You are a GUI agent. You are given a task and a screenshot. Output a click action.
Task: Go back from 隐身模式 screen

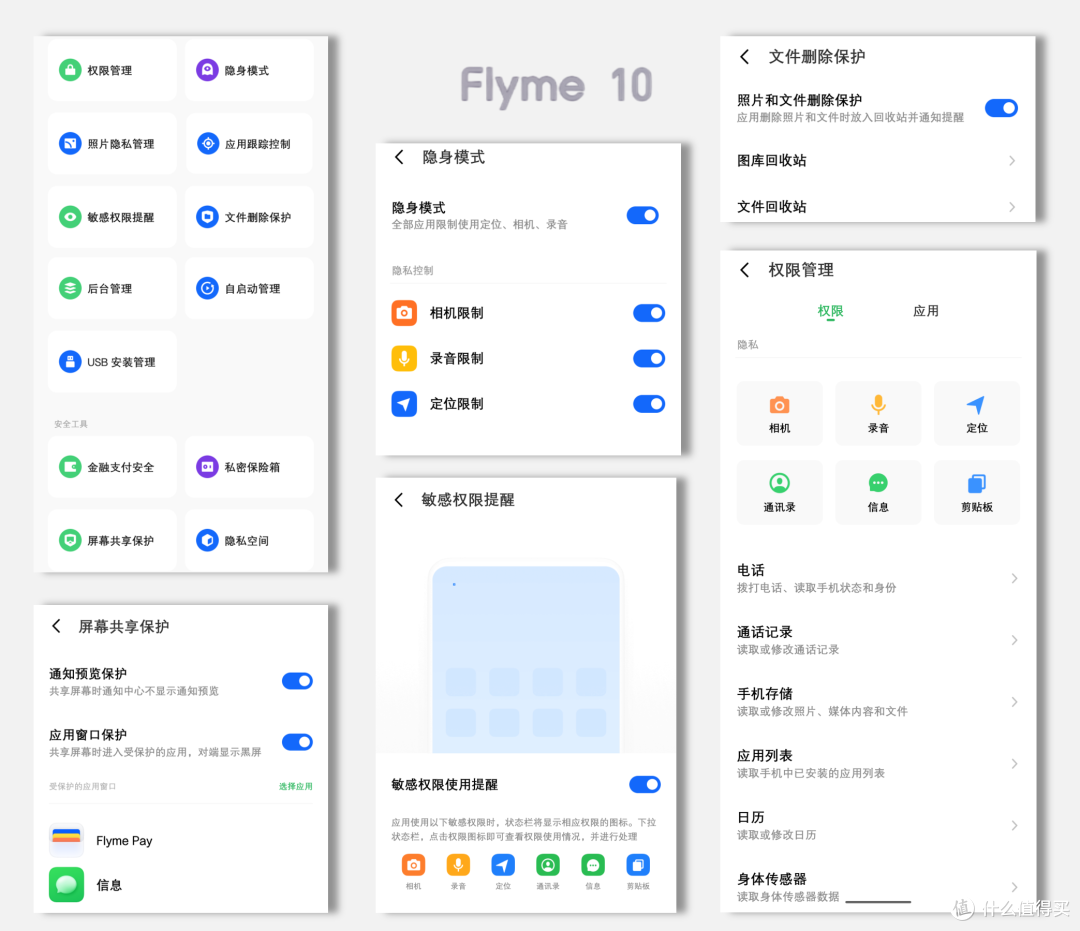click(x=399, y=157)
